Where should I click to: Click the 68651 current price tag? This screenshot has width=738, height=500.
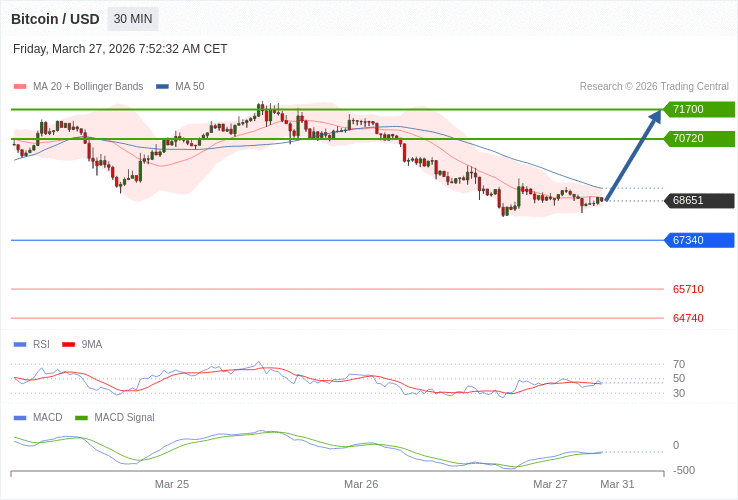coord(698,201)
